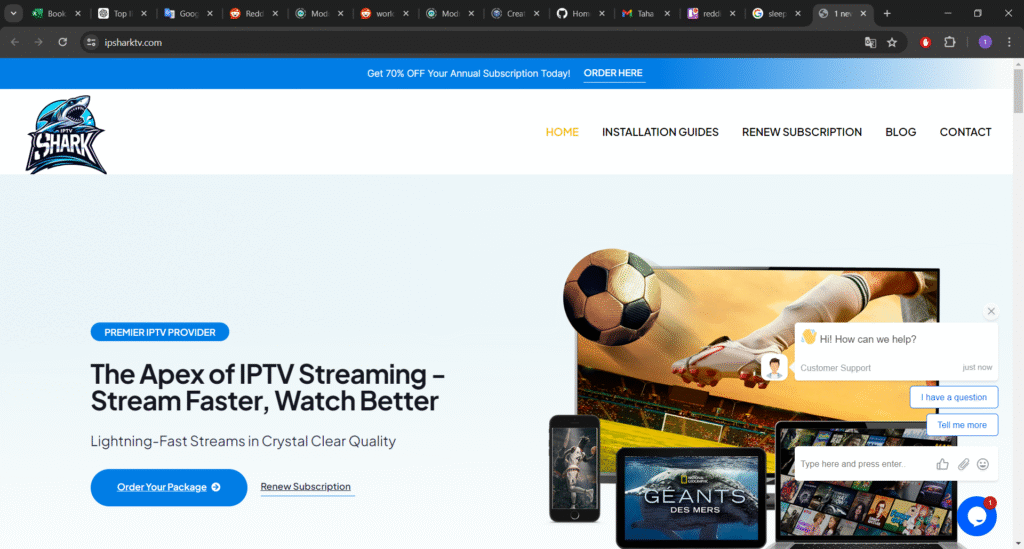Open the tab search dropdown arrow

coord(14,13)
